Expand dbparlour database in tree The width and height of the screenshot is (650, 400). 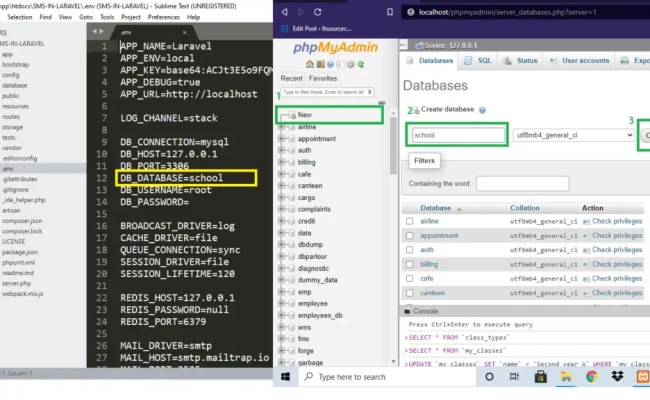point(282,256)
